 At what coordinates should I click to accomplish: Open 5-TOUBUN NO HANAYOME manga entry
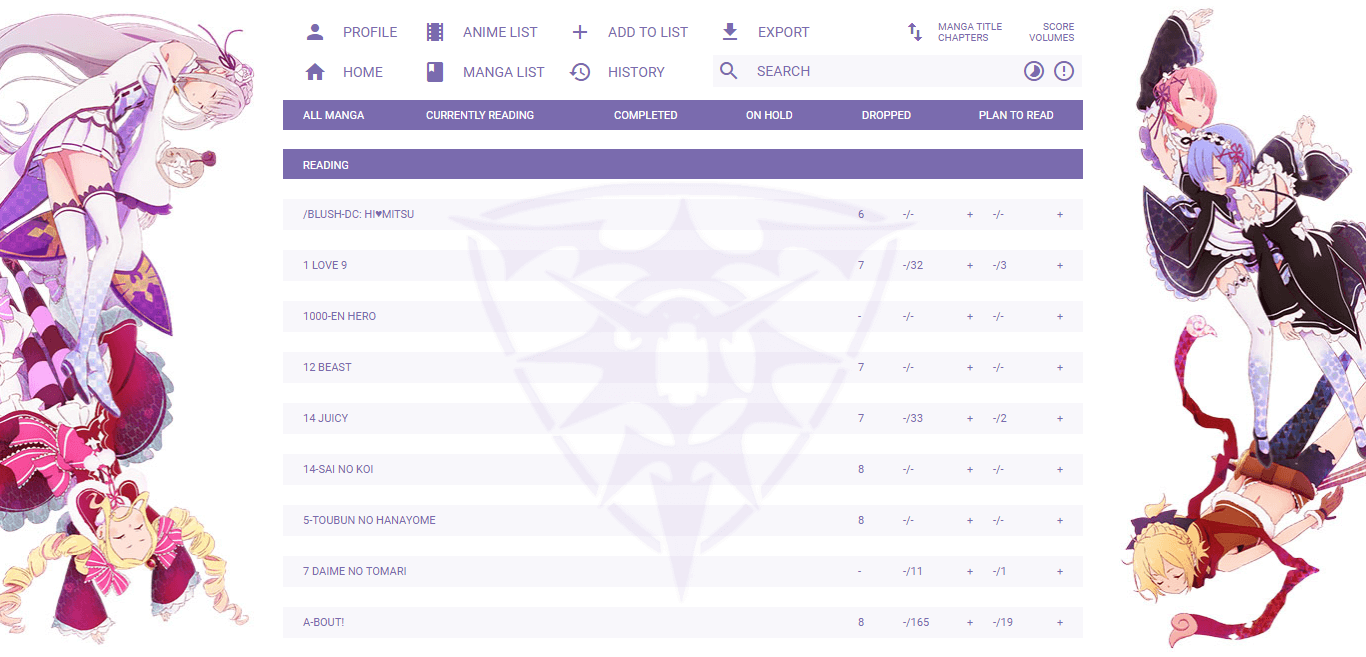369,520
